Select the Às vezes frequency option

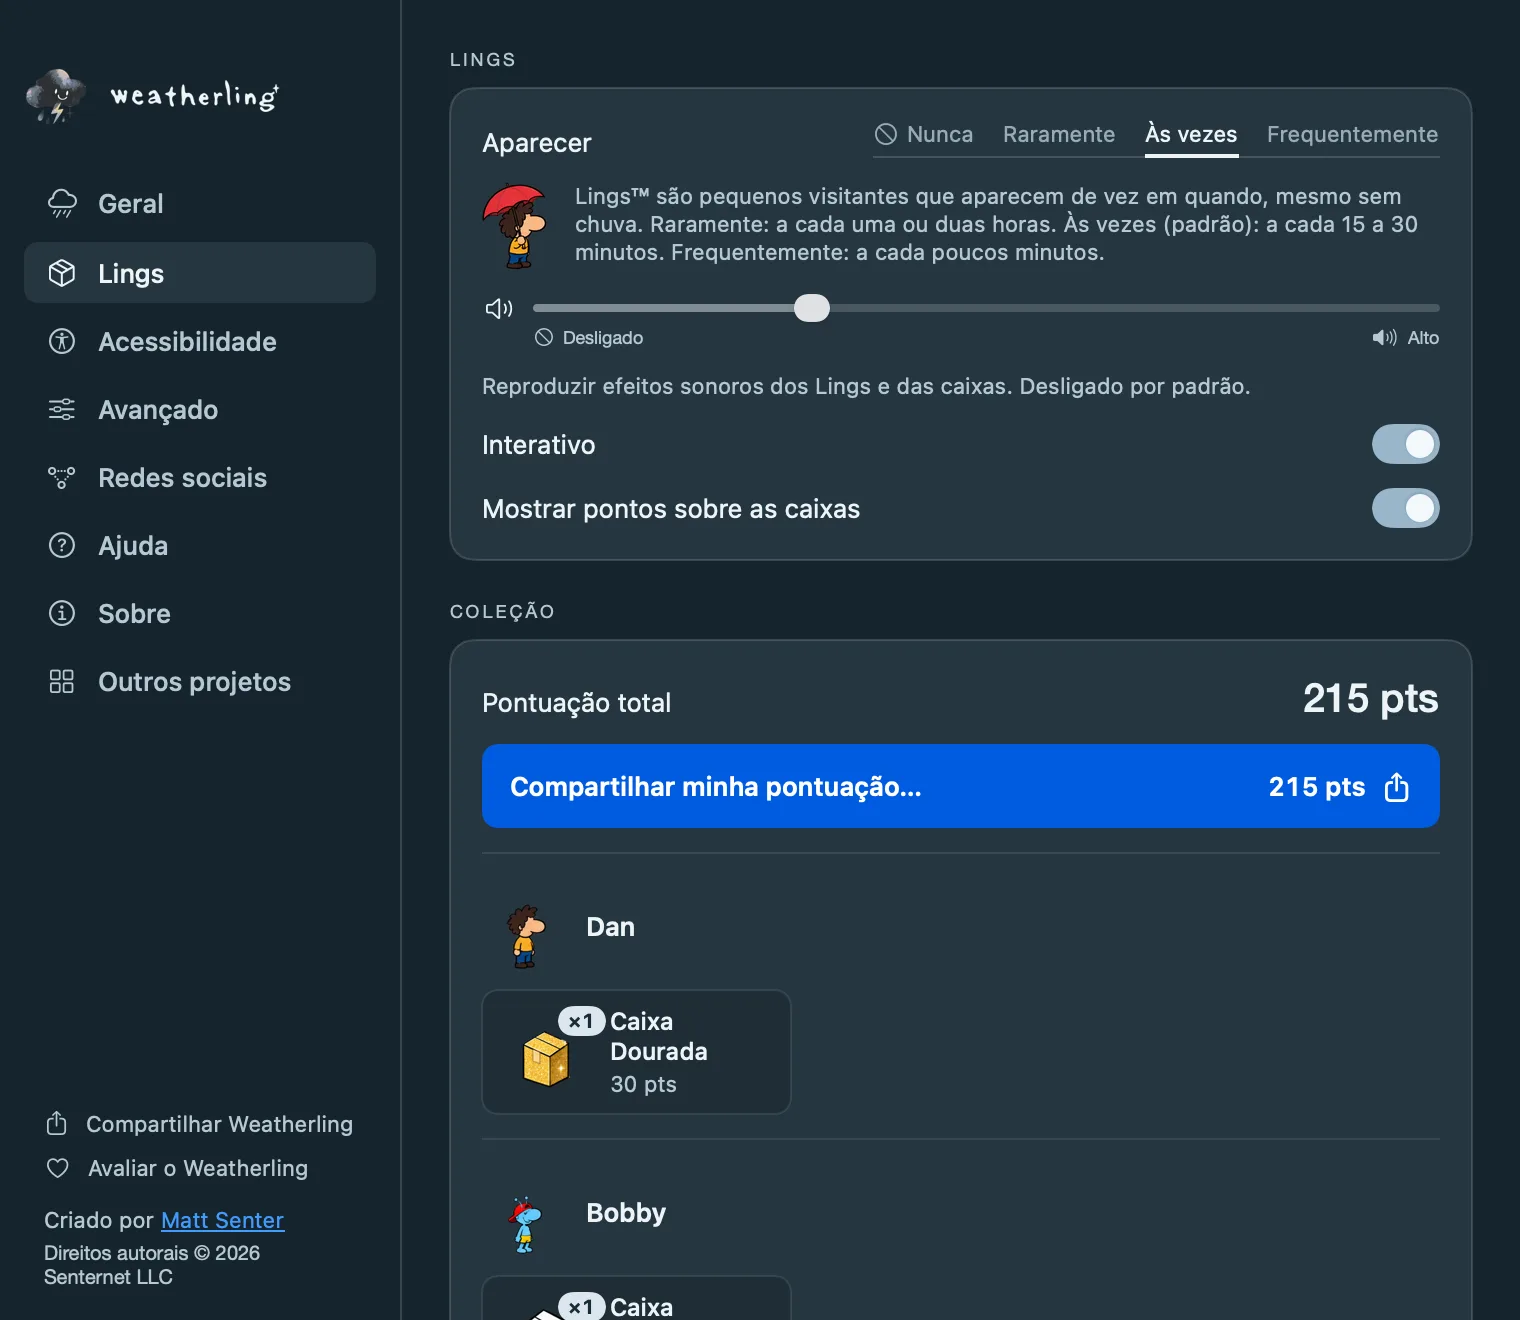1191,134
